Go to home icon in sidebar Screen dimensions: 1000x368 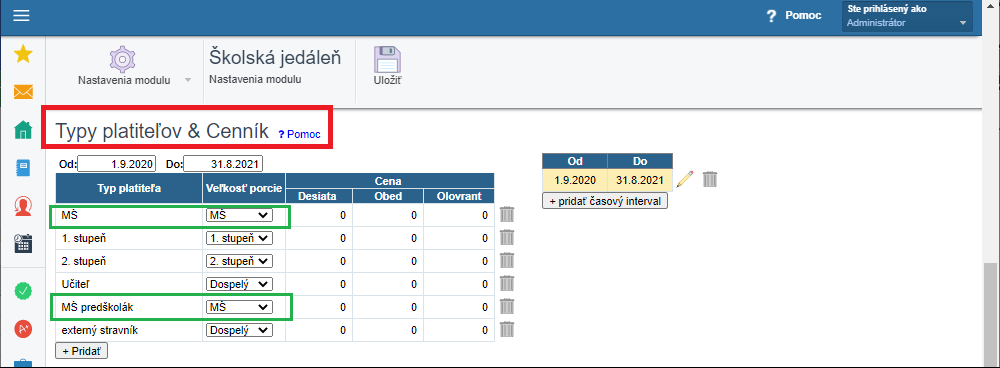[x=23, y=130]
